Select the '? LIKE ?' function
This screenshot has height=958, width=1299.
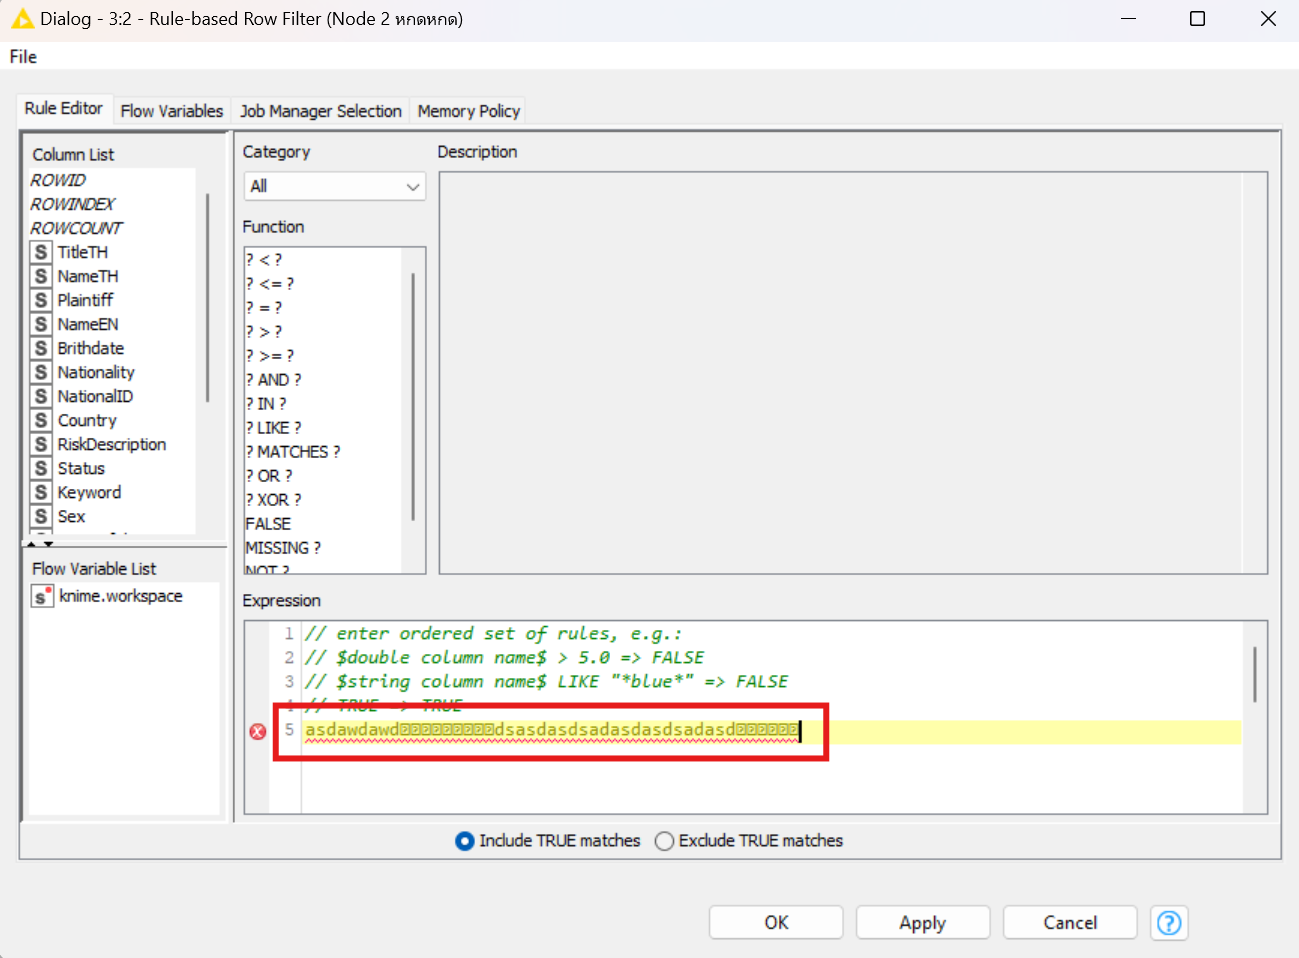click(x=273, y=428)
